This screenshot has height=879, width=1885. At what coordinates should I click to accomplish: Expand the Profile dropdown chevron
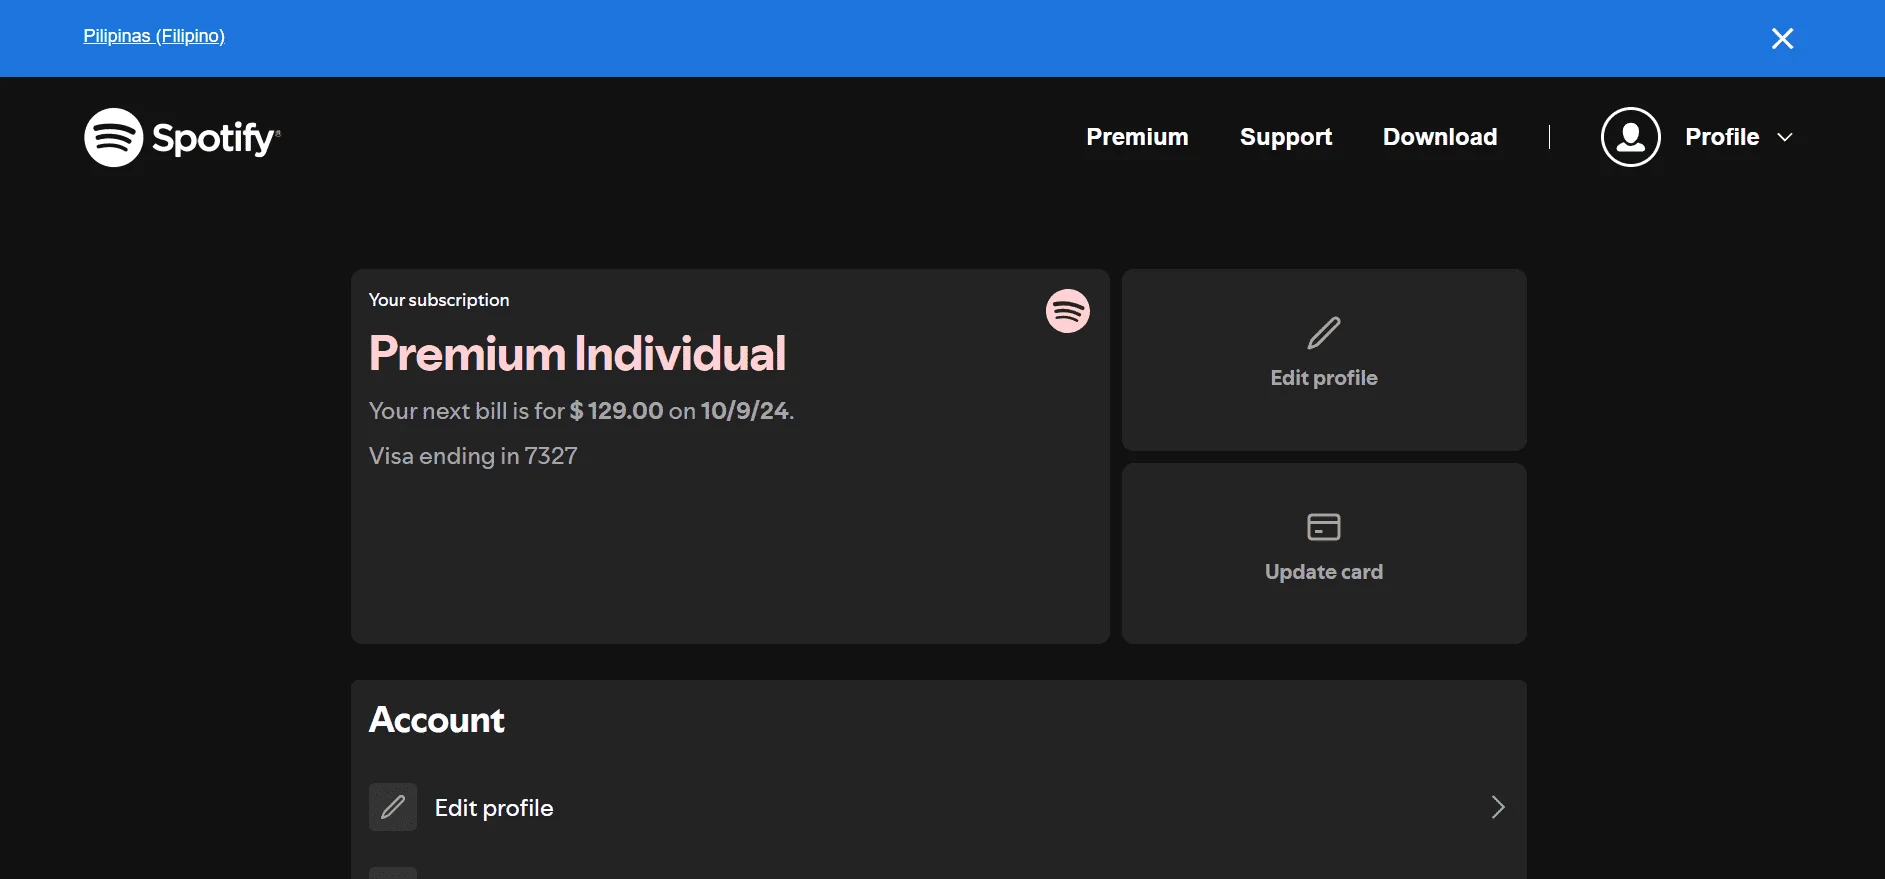[x=1785, y=137]
